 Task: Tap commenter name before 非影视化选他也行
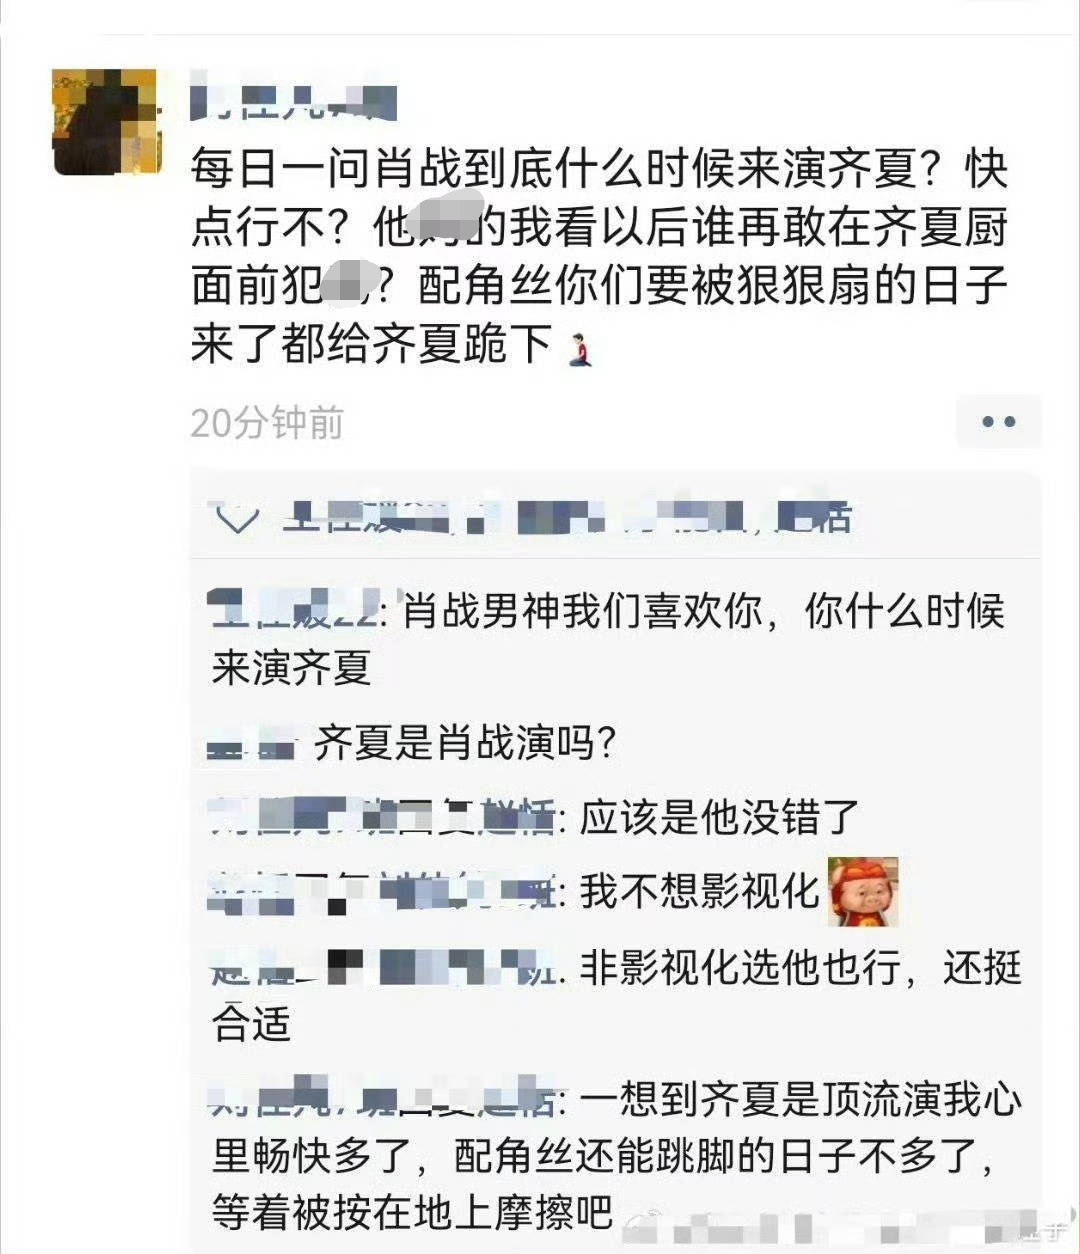pyautogui.click(x=383, y=967)
